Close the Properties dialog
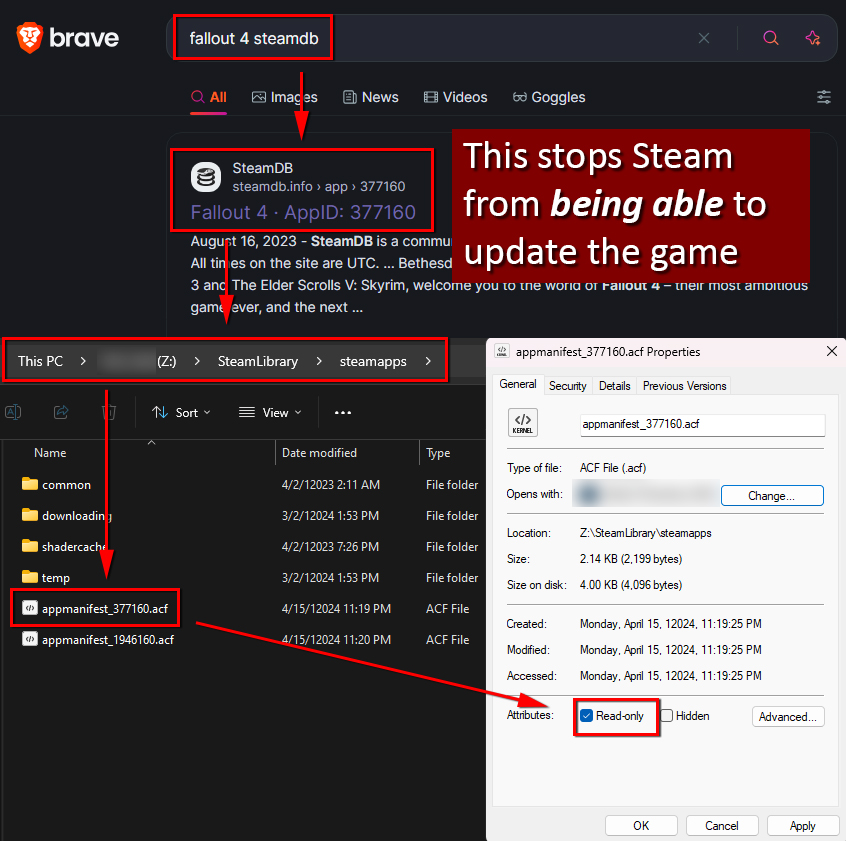The height and width of the screenshot is (841, 846). coord(831,351)
